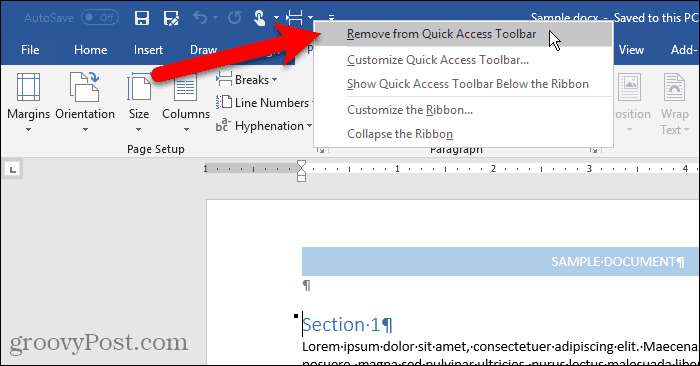
Task: Toggle the AutoSave switch
Action: click(x=100, y=18)
